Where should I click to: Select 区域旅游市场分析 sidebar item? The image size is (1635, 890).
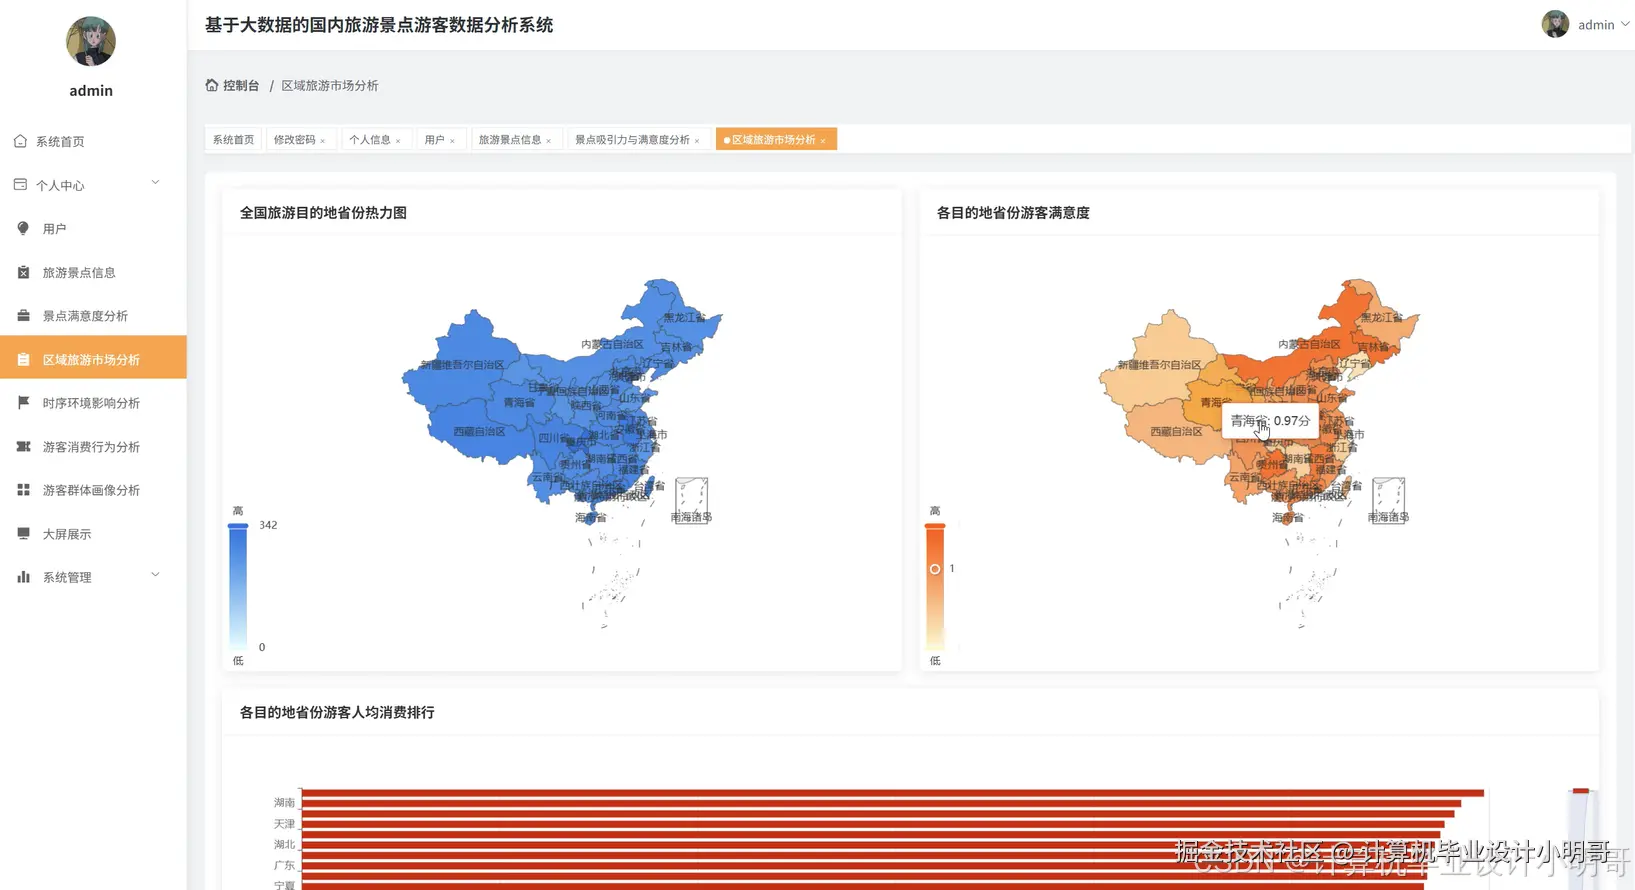click(93, 359)
